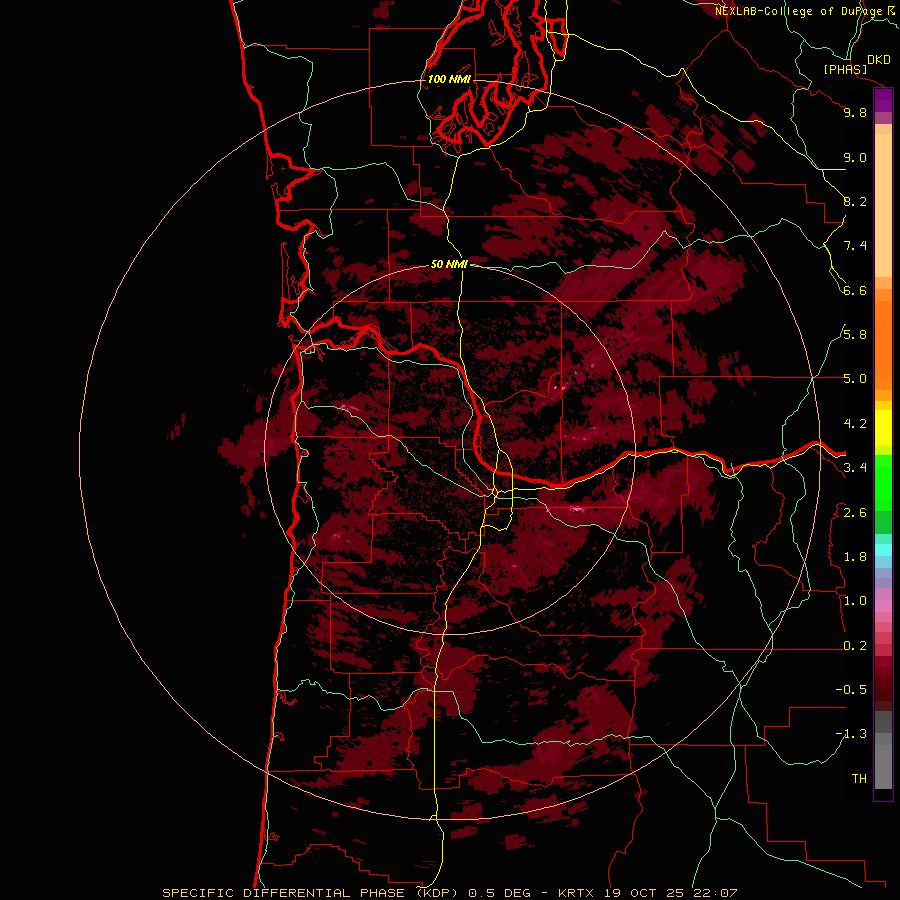Image resolution: width=900 pixels, height=900 pixels.
Task: Click the "[PHAS]" unit label
Action: tap(845, 69)
